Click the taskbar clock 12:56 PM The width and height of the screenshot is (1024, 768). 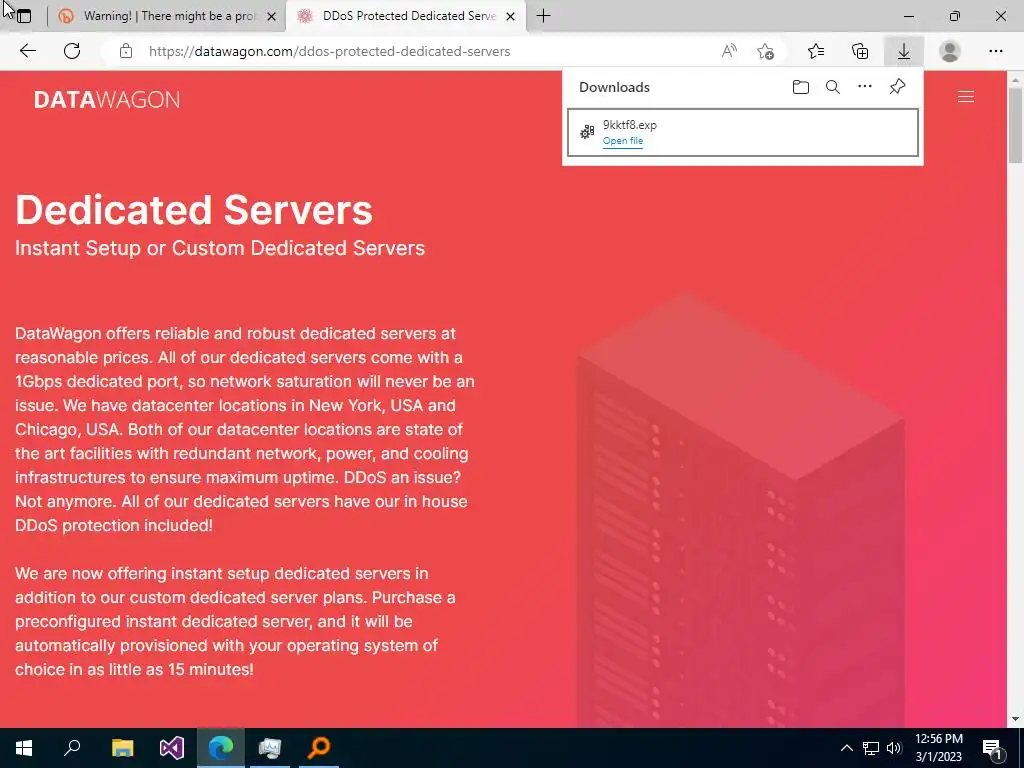938,739
